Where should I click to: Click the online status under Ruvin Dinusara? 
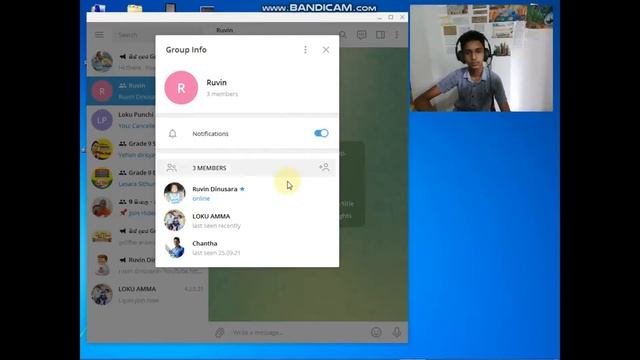coord(201,199)
